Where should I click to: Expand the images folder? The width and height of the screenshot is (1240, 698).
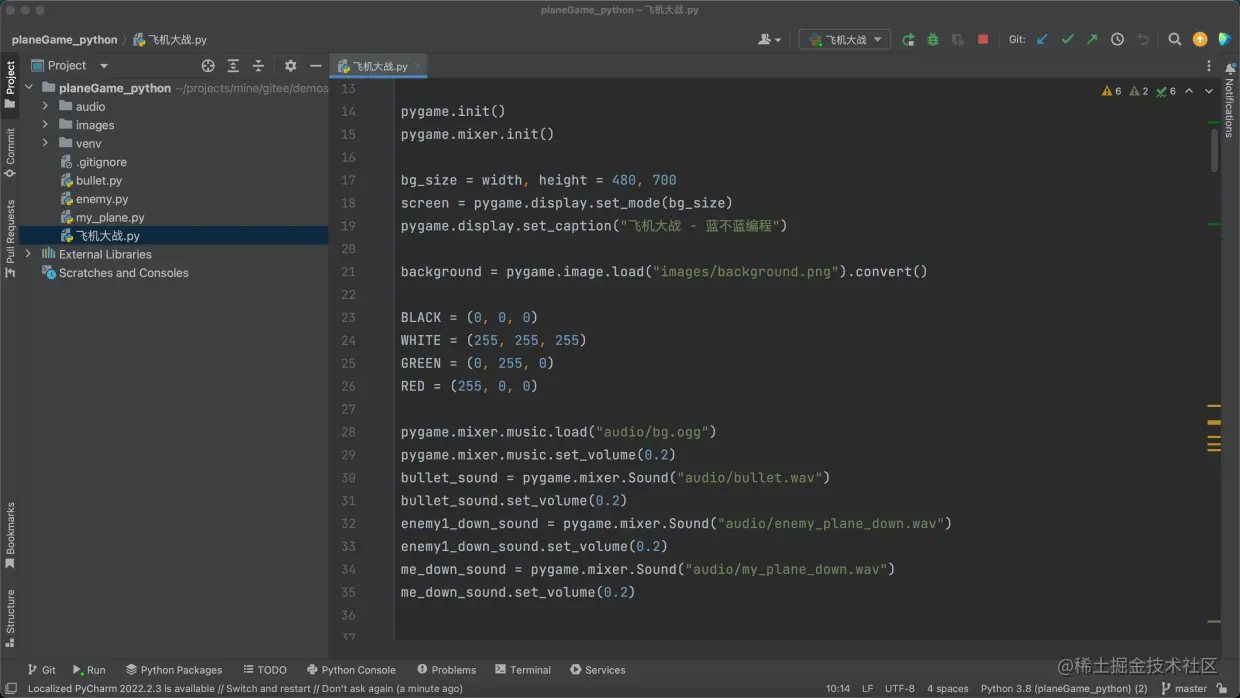click(x=45, y=125)
